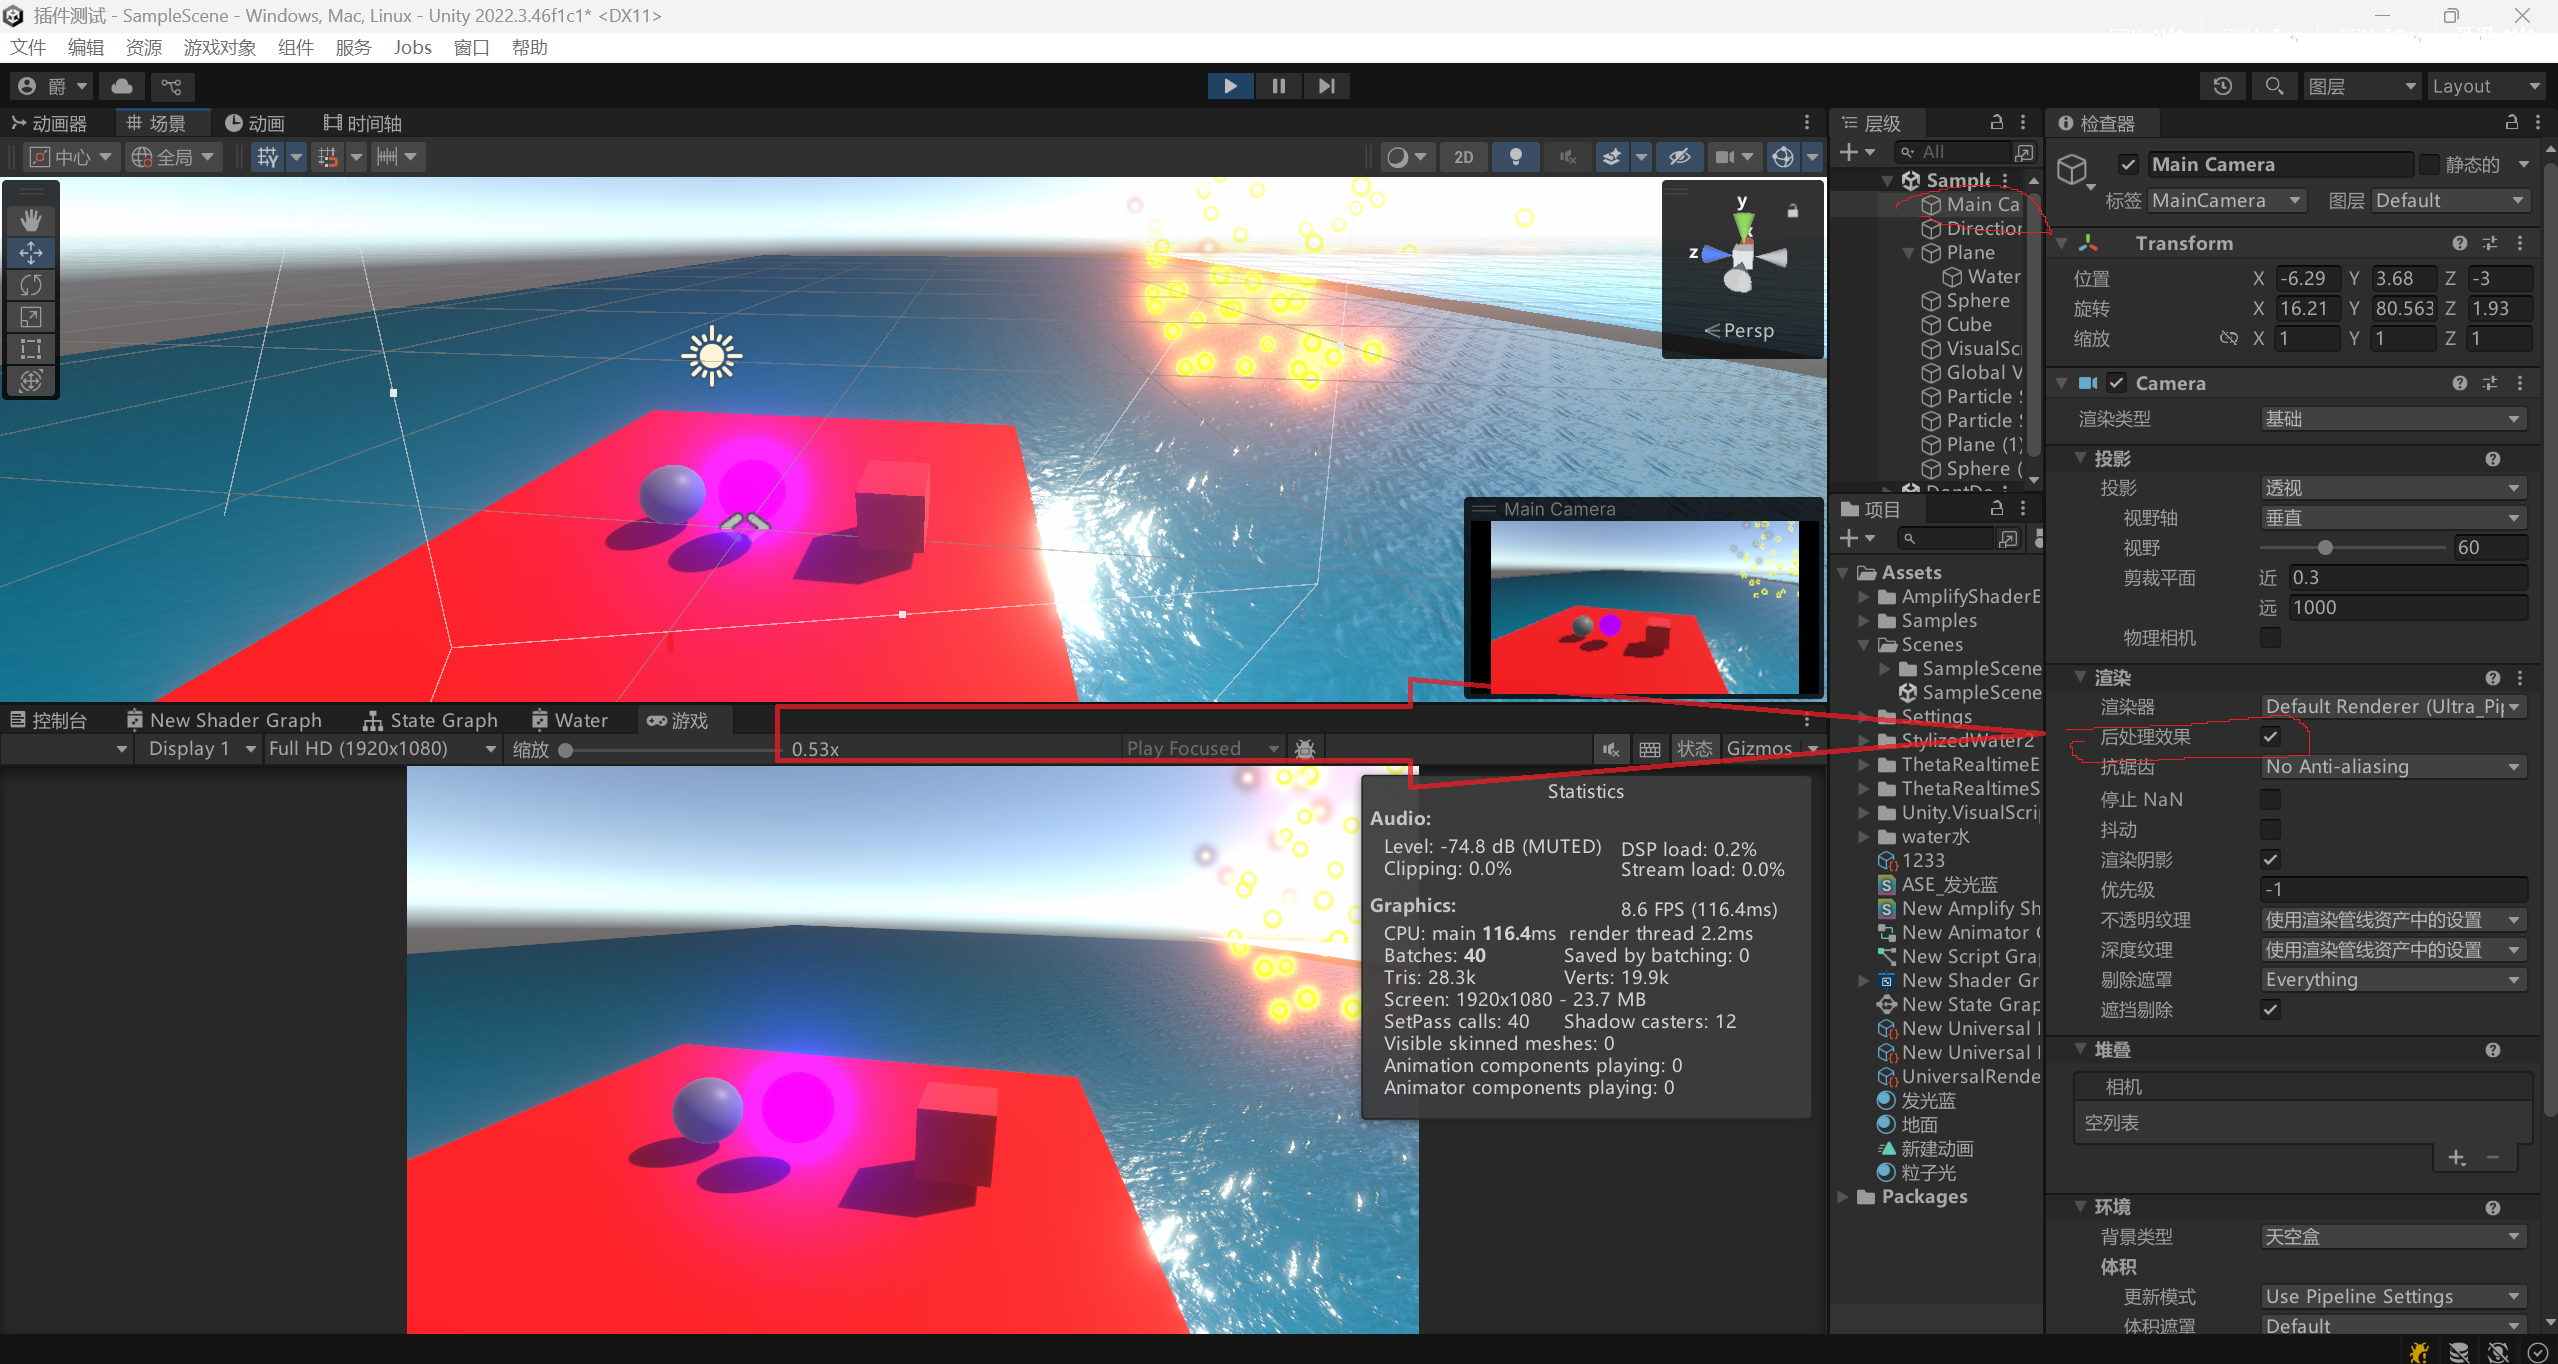Mute game audio in the Game view toolbar
Image resolution: width=2558 pixels, height=1364 pixels.
[1609, 748]
